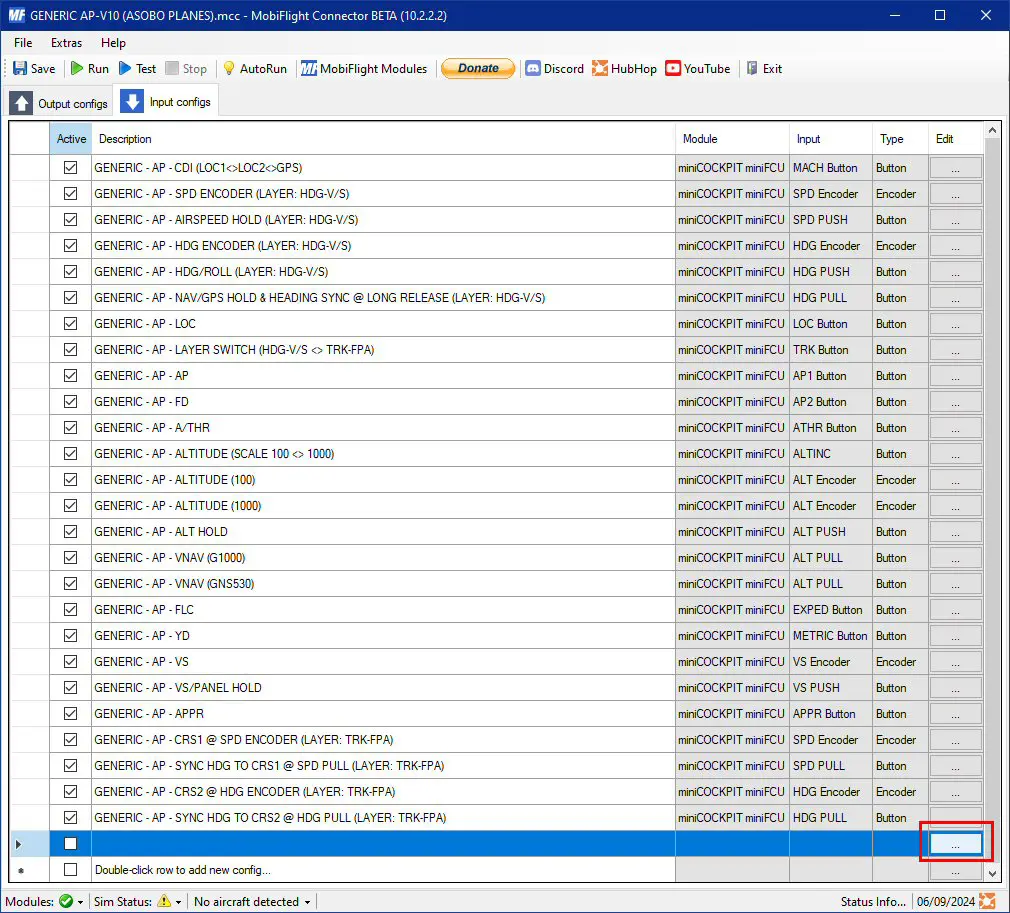Viewport: 1010px width, 913px height.
Task: Select the Input configs tab
Action: point(166,102)
